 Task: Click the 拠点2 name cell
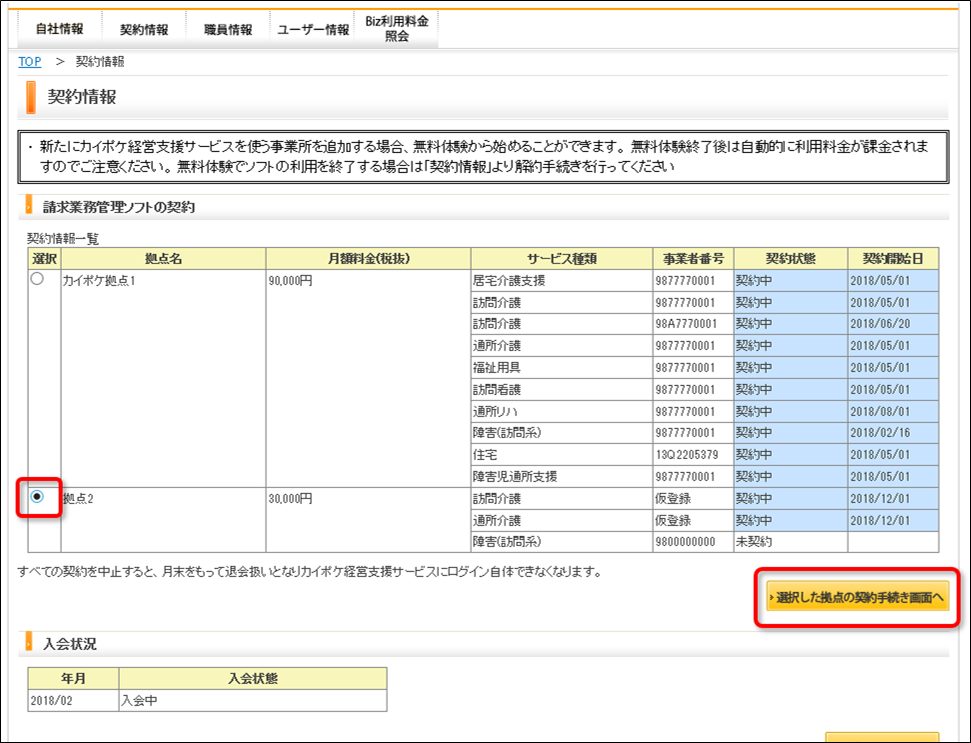pyautogui.click(x=163, y=520)
